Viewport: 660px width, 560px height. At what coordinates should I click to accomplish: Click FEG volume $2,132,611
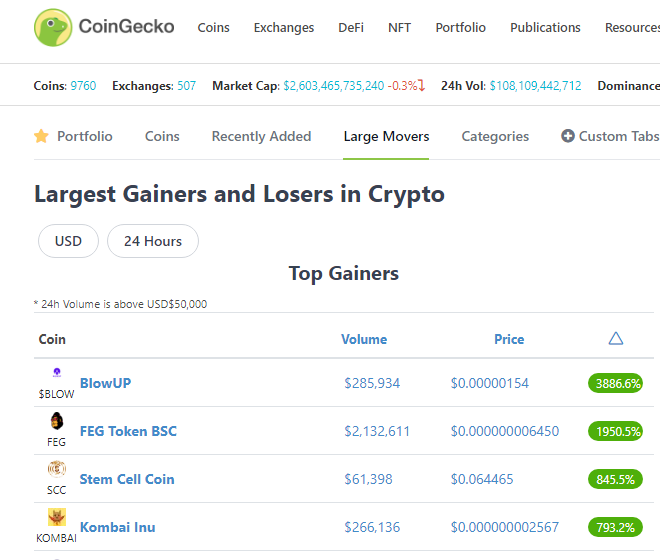pos(377,431)
